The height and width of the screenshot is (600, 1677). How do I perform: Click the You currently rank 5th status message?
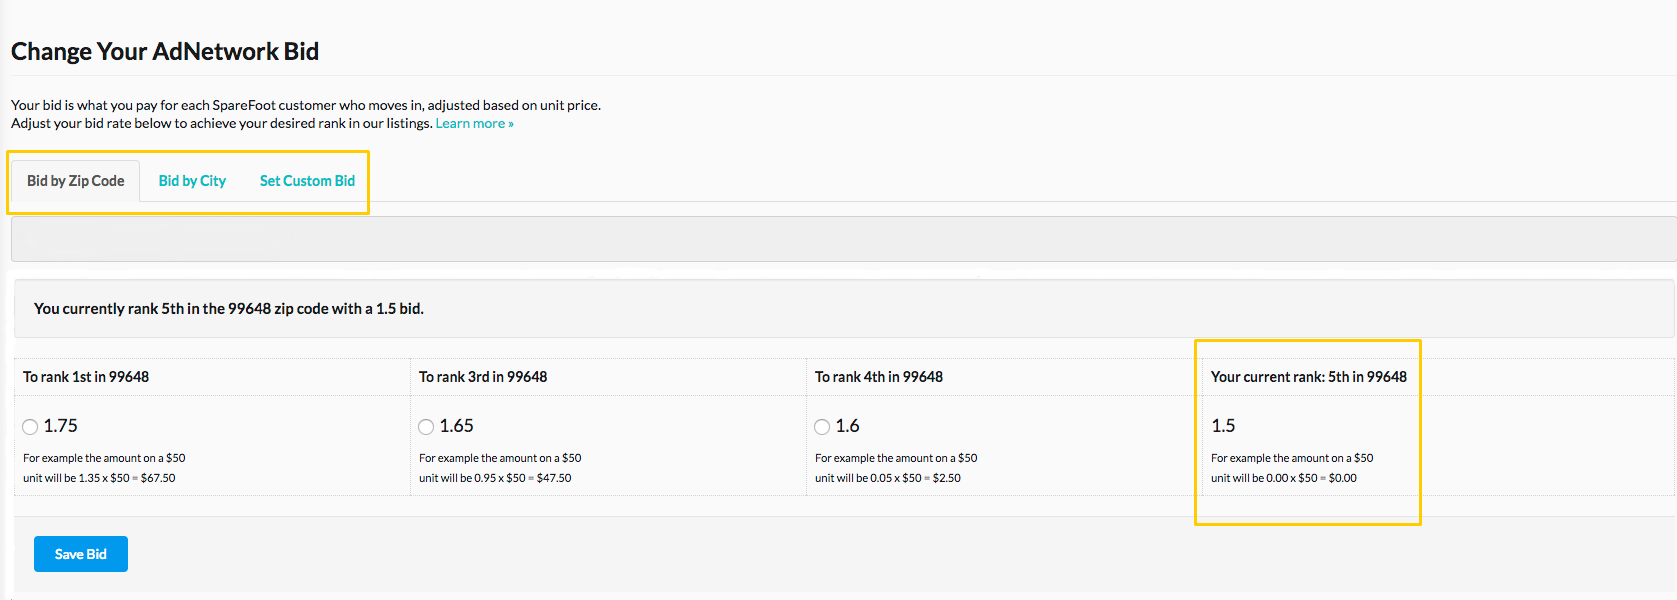229,309
